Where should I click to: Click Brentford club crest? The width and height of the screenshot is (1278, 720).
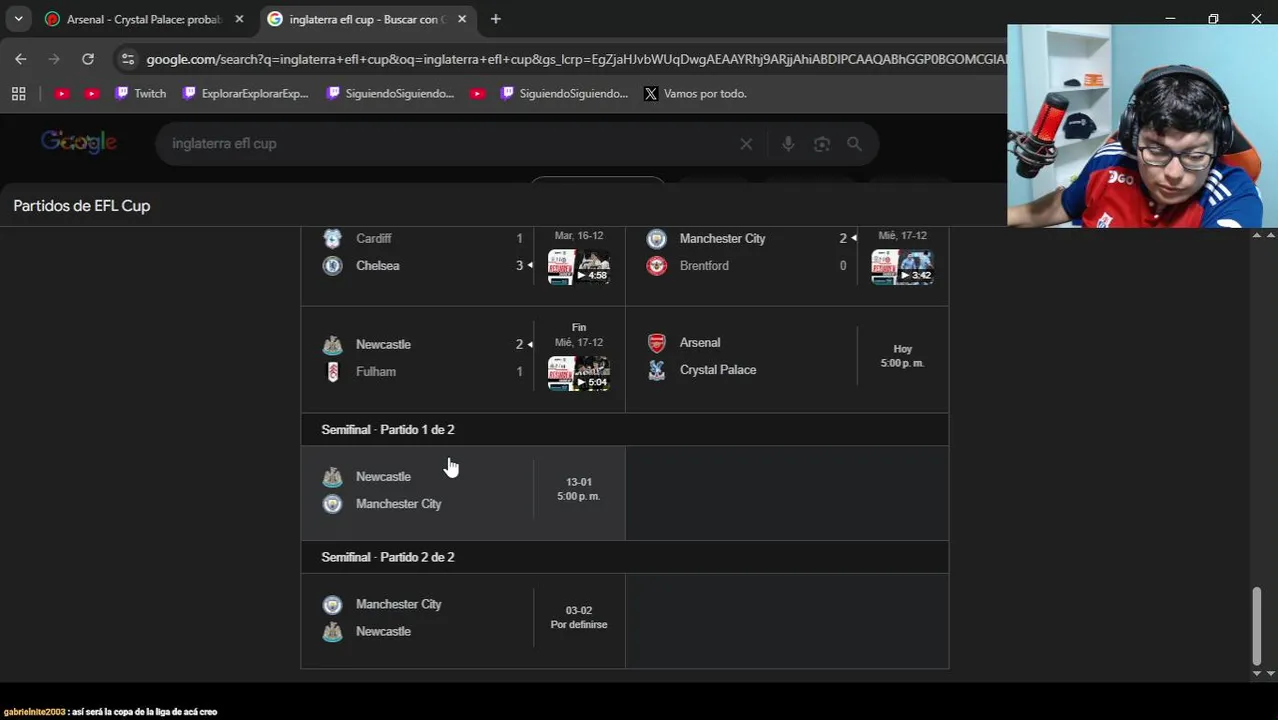[x=656, y=265]
